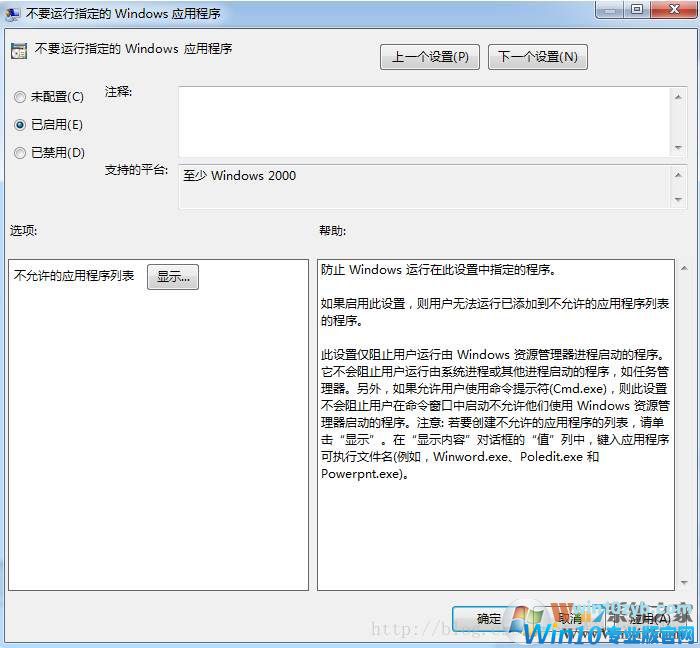This screenshot has height=648, width=700.
Task: Maximize the policy settings window
Action: tap(637, 11)
